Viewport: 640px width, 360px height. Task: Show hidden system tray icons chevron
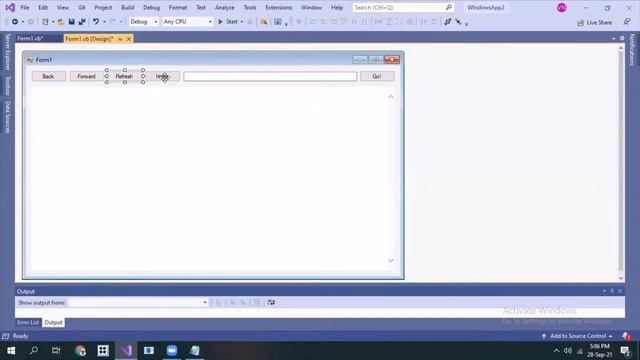click(x=556, y=351)
